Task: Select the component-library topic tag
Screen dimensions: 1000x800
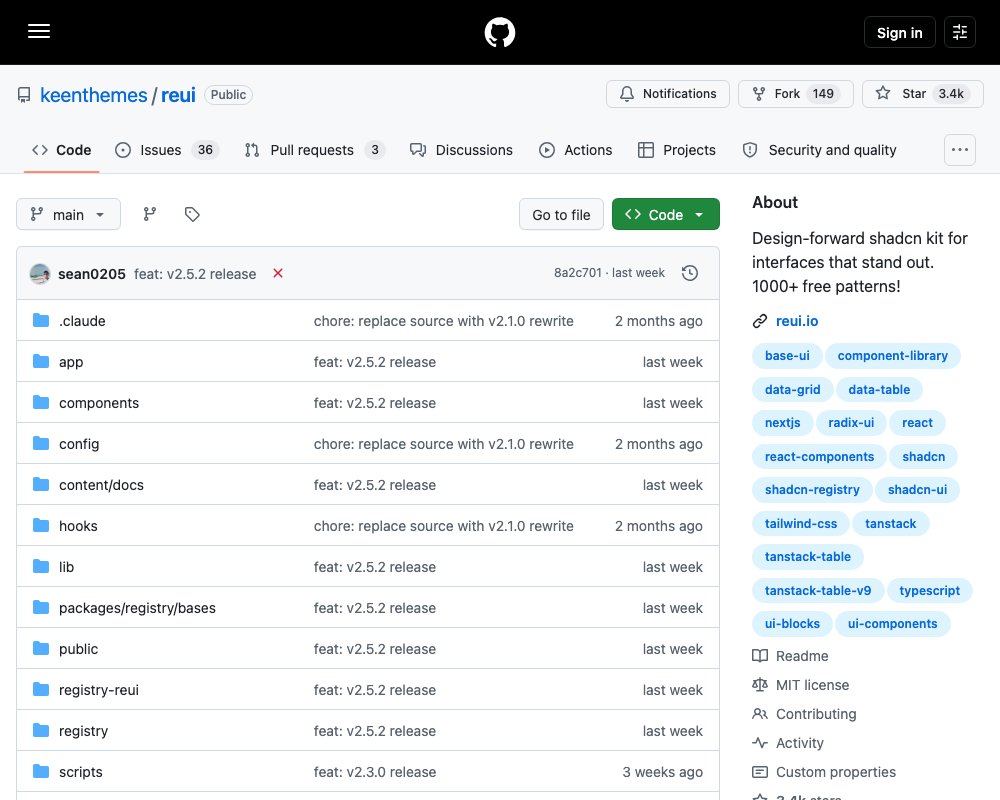Action: tap(892, 355)
